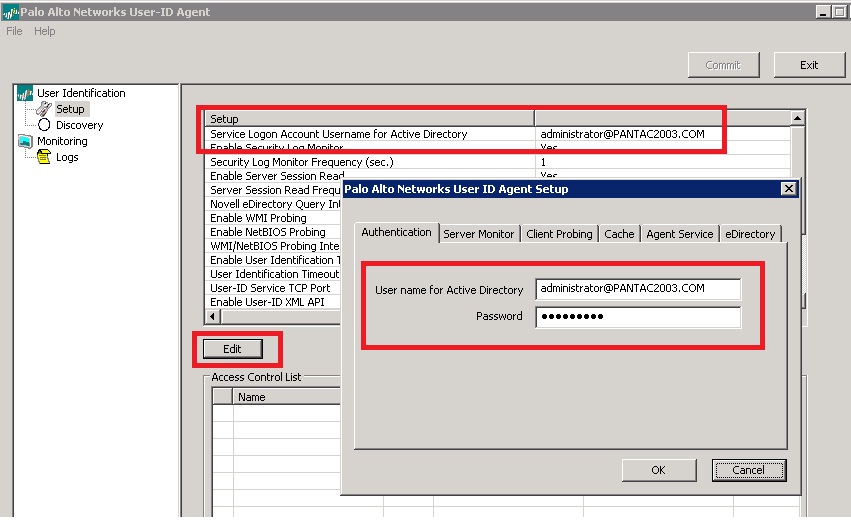
Task: Click the Name column header in Access Control List
Action: click(287, 397)
